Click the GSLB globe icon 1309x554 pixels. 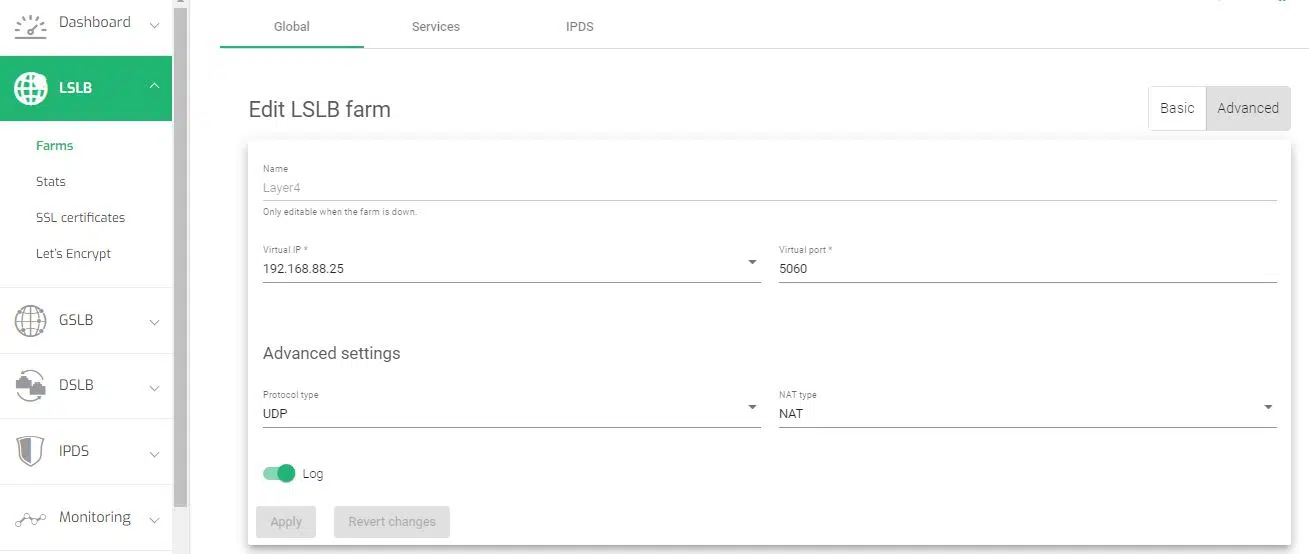(x=31, y=321)
